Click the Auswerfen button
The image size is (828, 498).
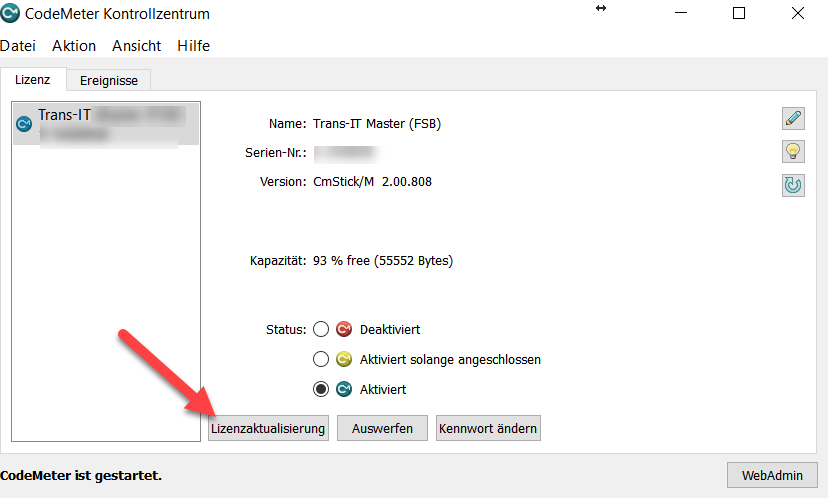pos(382,428)
